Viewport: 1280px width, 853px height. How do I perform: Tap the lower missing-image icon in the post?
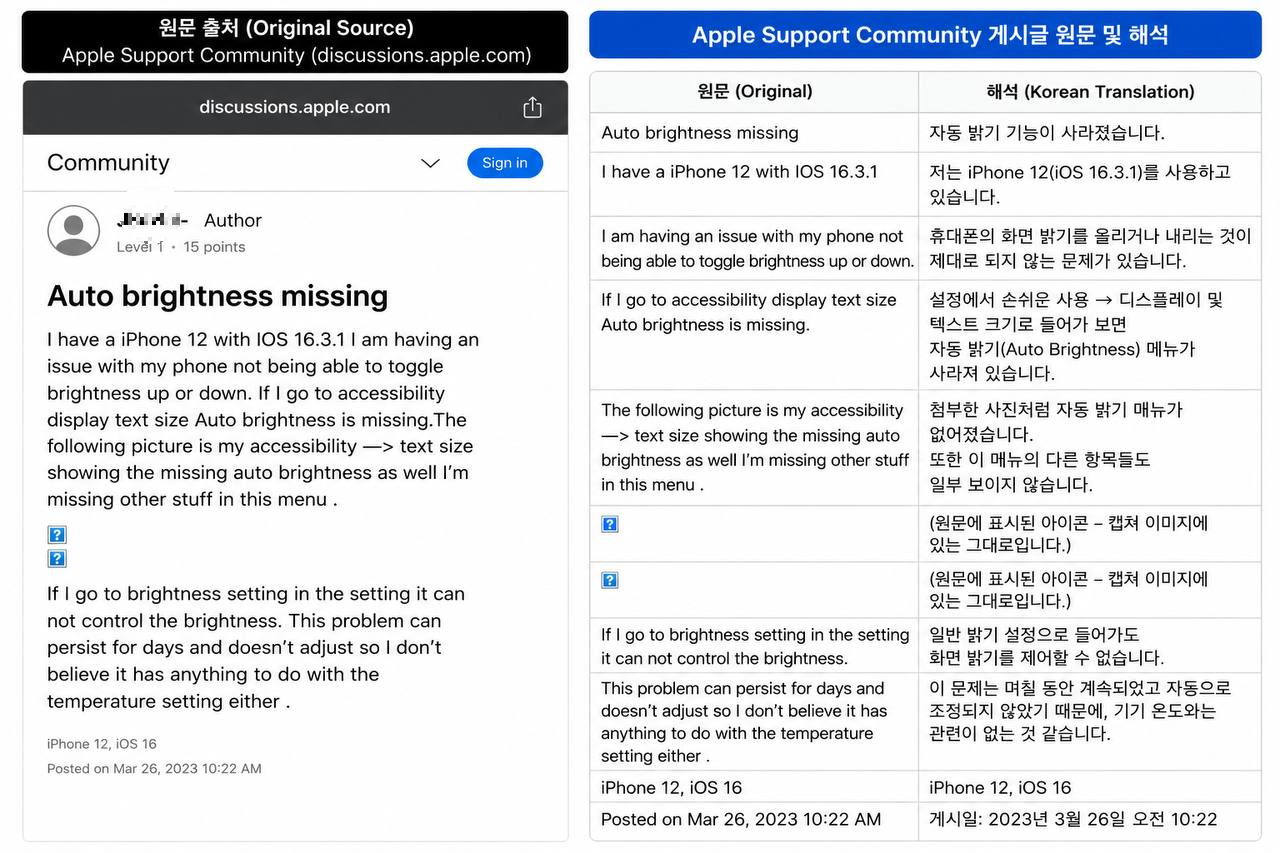click(x=57, y=559)
